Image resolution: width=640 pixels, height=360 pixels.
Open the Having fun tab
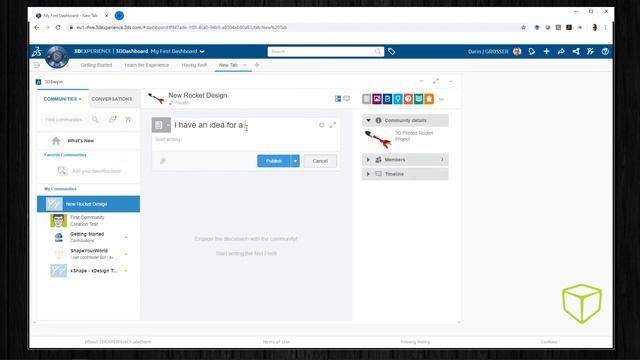[194, 65]
